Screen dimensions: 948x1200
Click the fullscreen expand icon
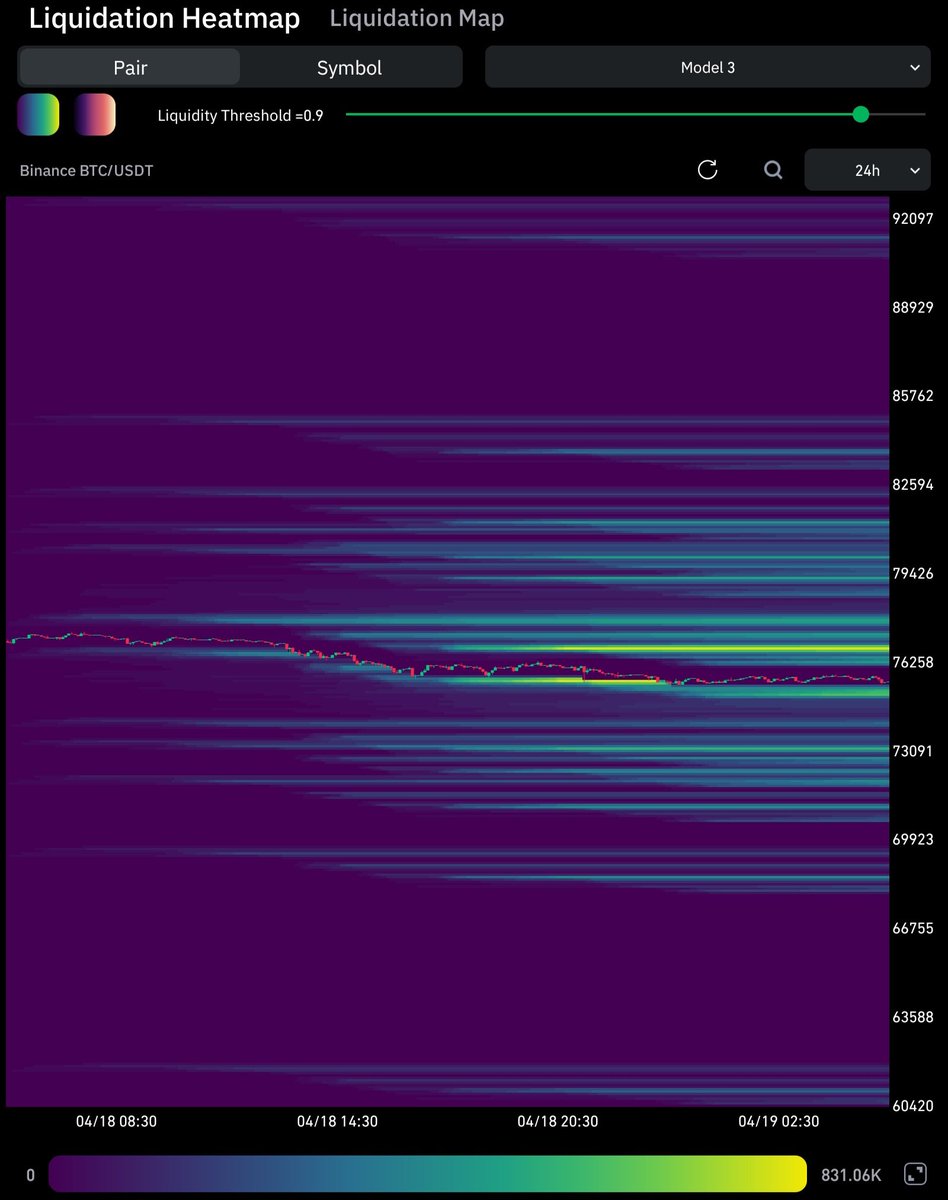tap(914, 1174)
